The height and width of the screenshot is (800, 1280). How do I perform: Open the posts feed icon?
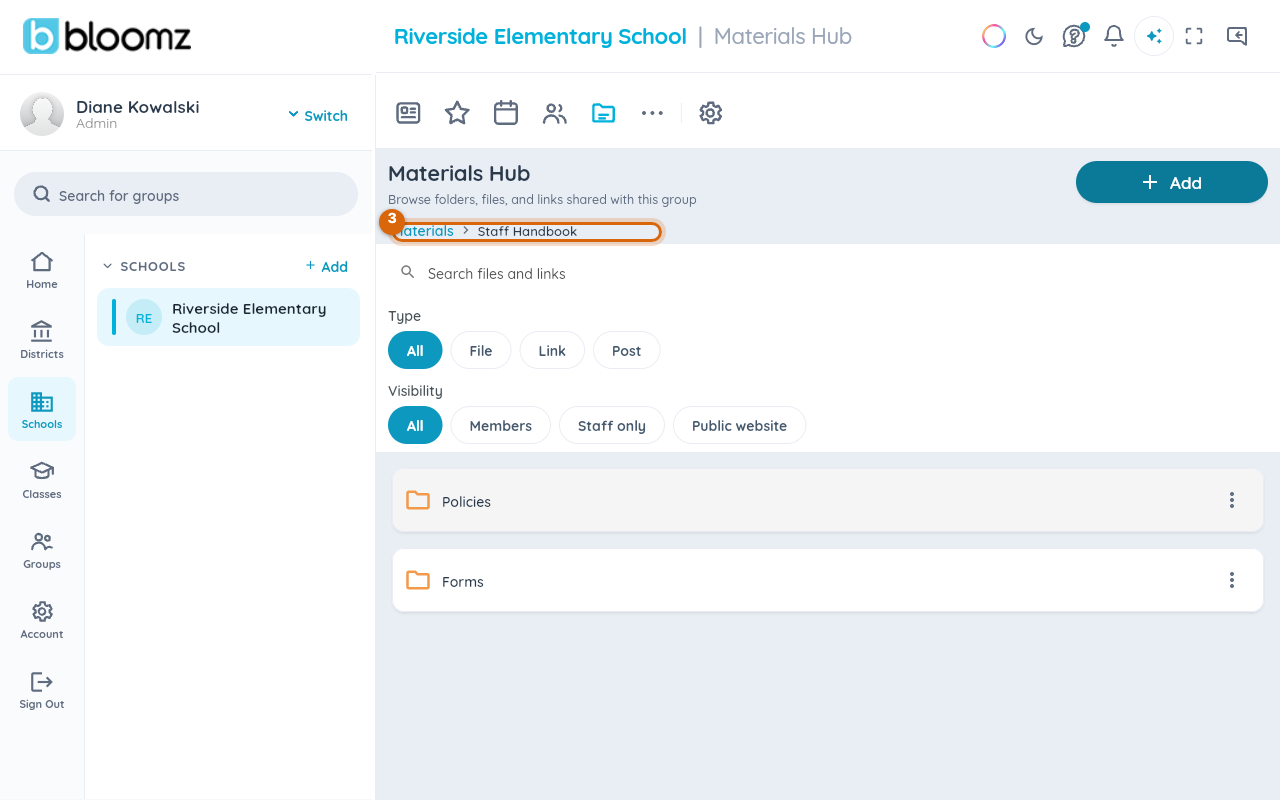click(408, 113)
